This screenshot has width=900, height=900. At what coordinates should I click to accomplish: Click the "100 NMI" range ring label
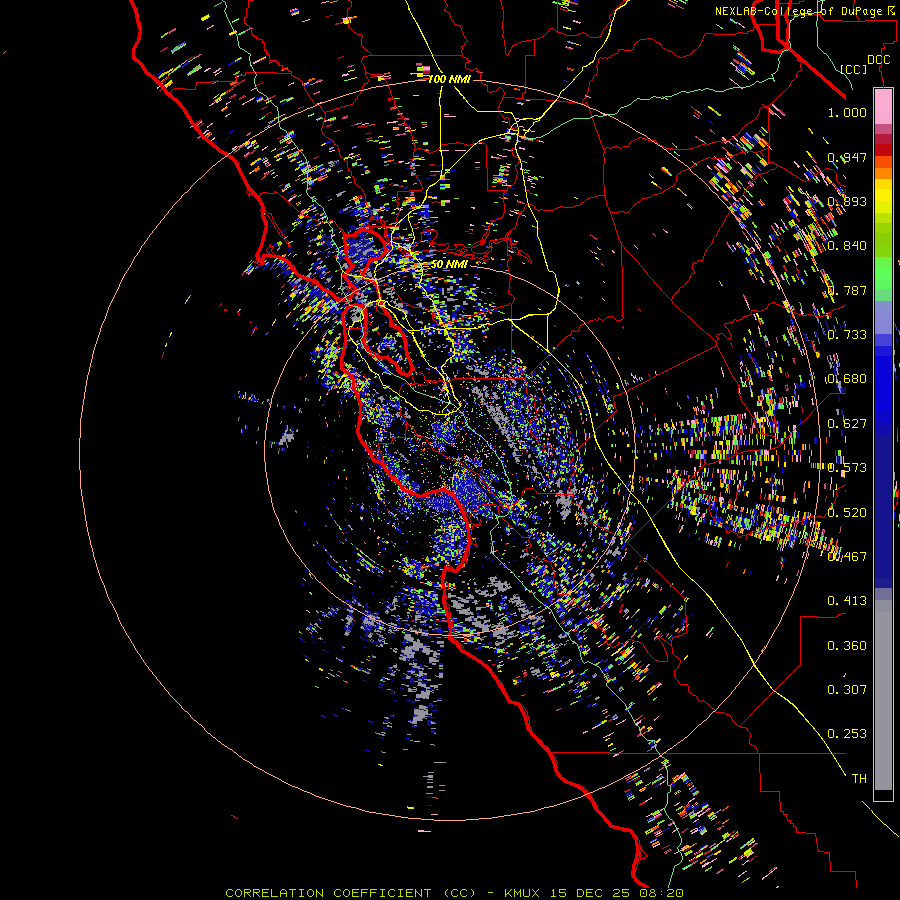pos(449,79)
